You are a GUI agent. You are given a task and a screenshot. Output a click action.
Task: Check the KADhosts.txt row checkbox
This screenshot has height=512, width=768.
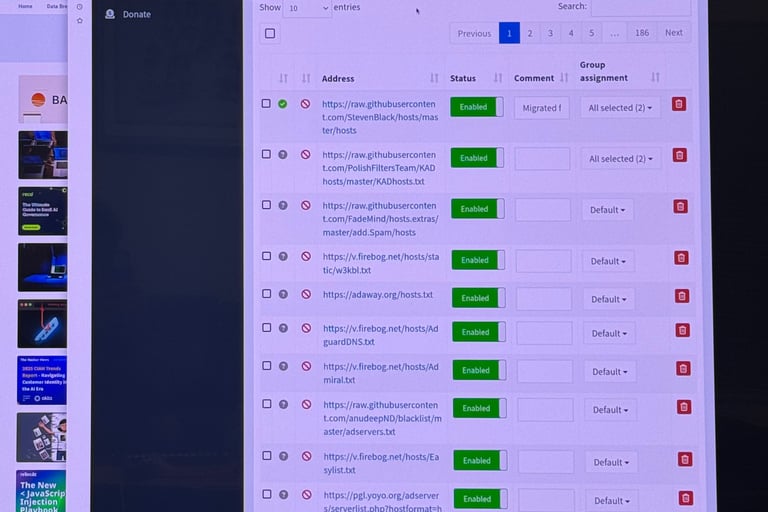click(266, 154)
